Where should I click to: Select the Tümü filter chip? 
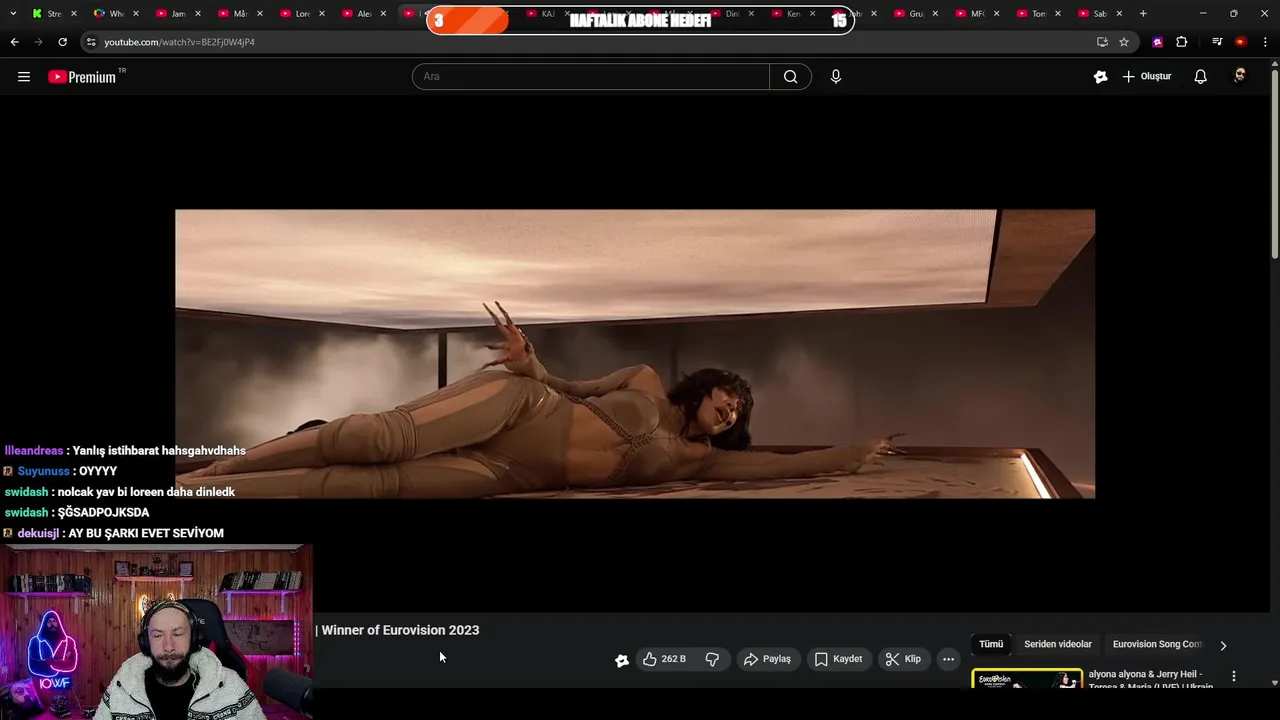pyautogui.click(x=991, y=644)
